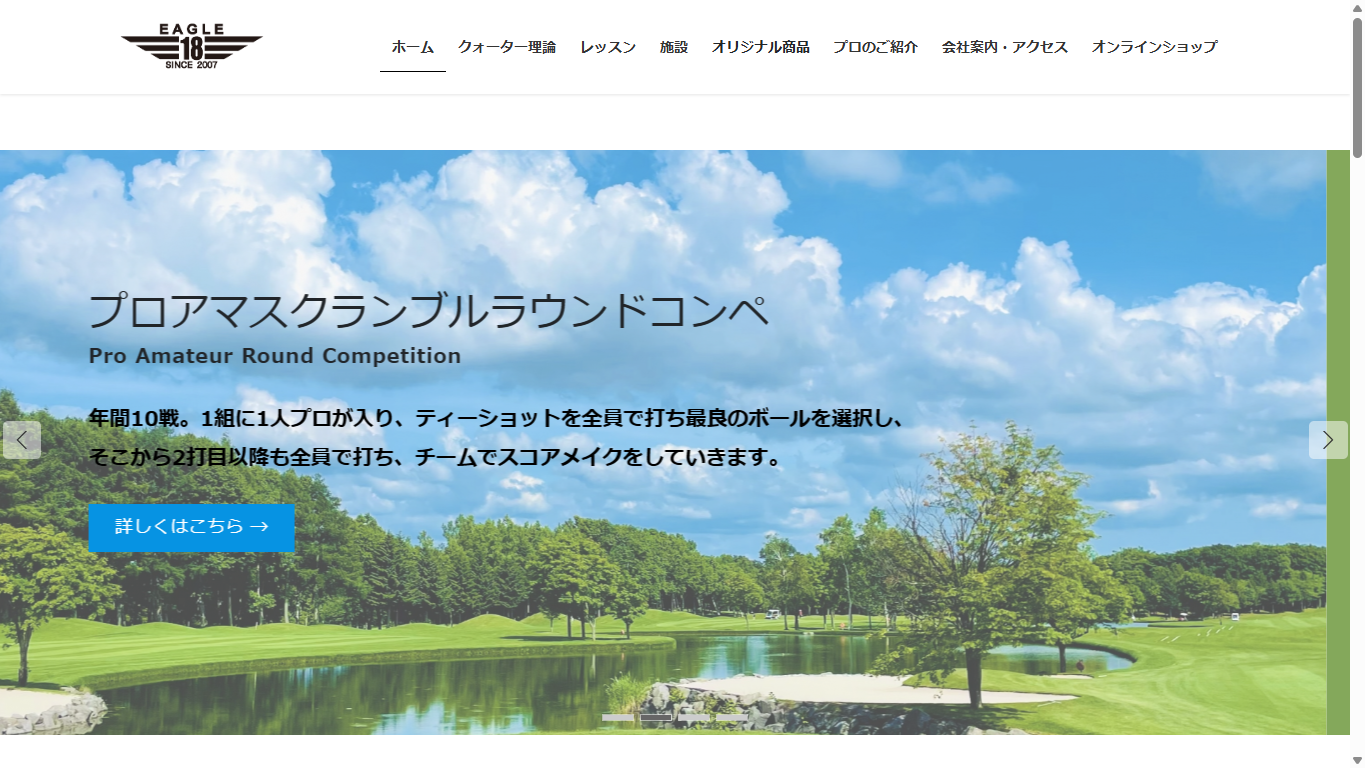The height and width of the screenshot is (768, 1365).
Task: Open the プロのご紹介 menu item
Action: [875, 47]
